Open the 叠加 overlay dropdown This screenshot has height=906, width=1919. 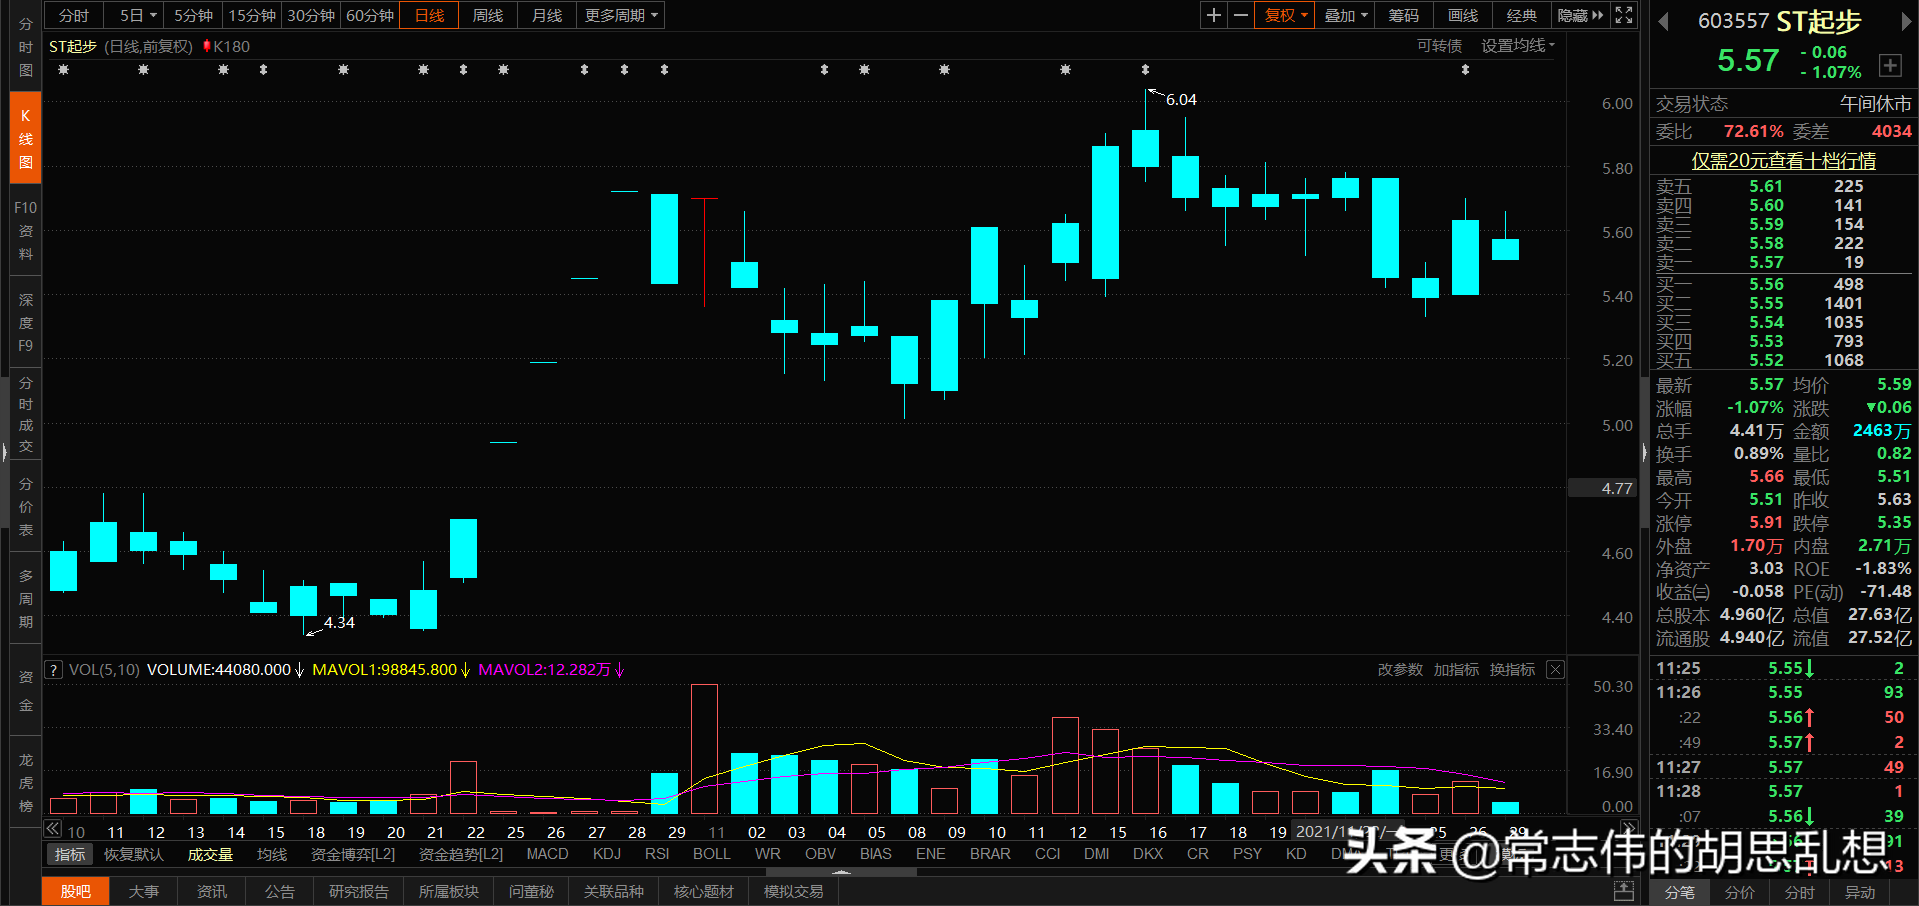point(1344,15)
